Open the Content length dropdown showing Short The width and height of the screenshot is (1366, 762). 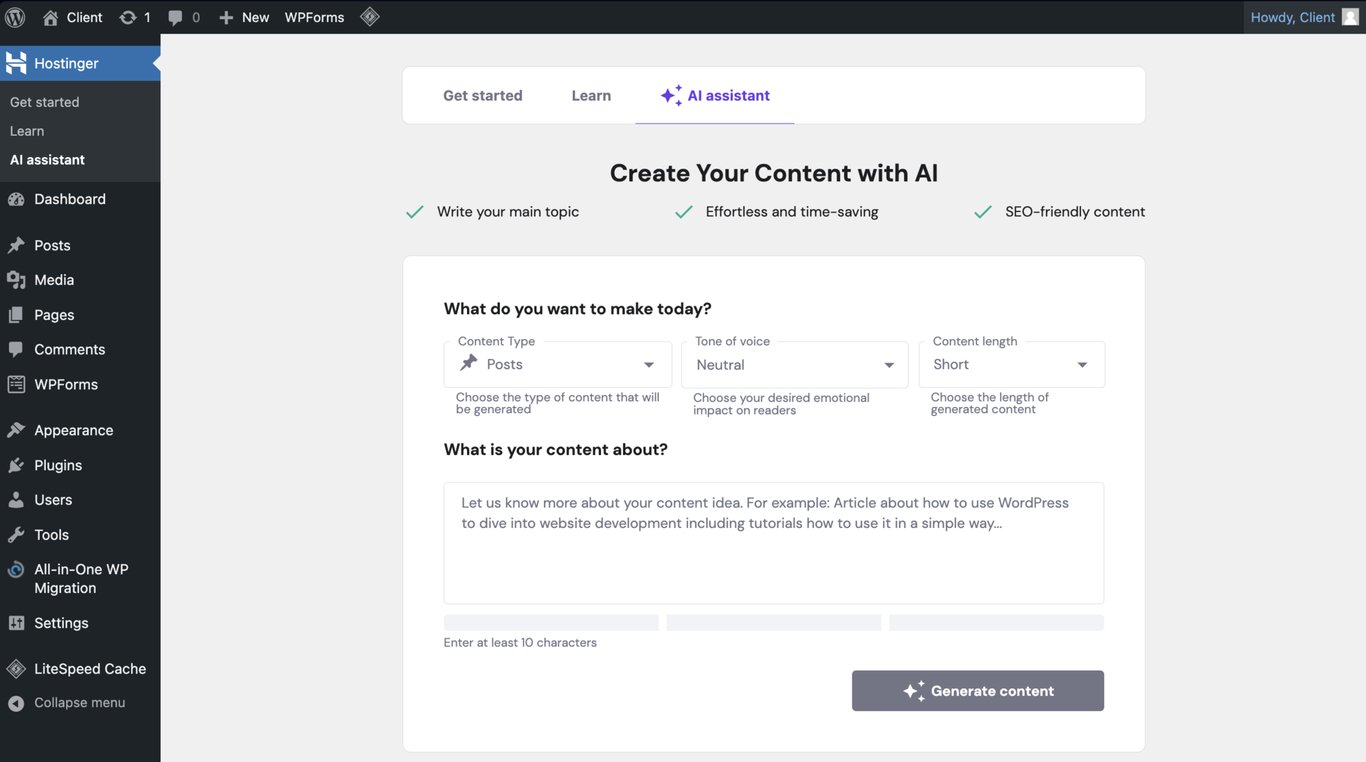coord(1011,364)
